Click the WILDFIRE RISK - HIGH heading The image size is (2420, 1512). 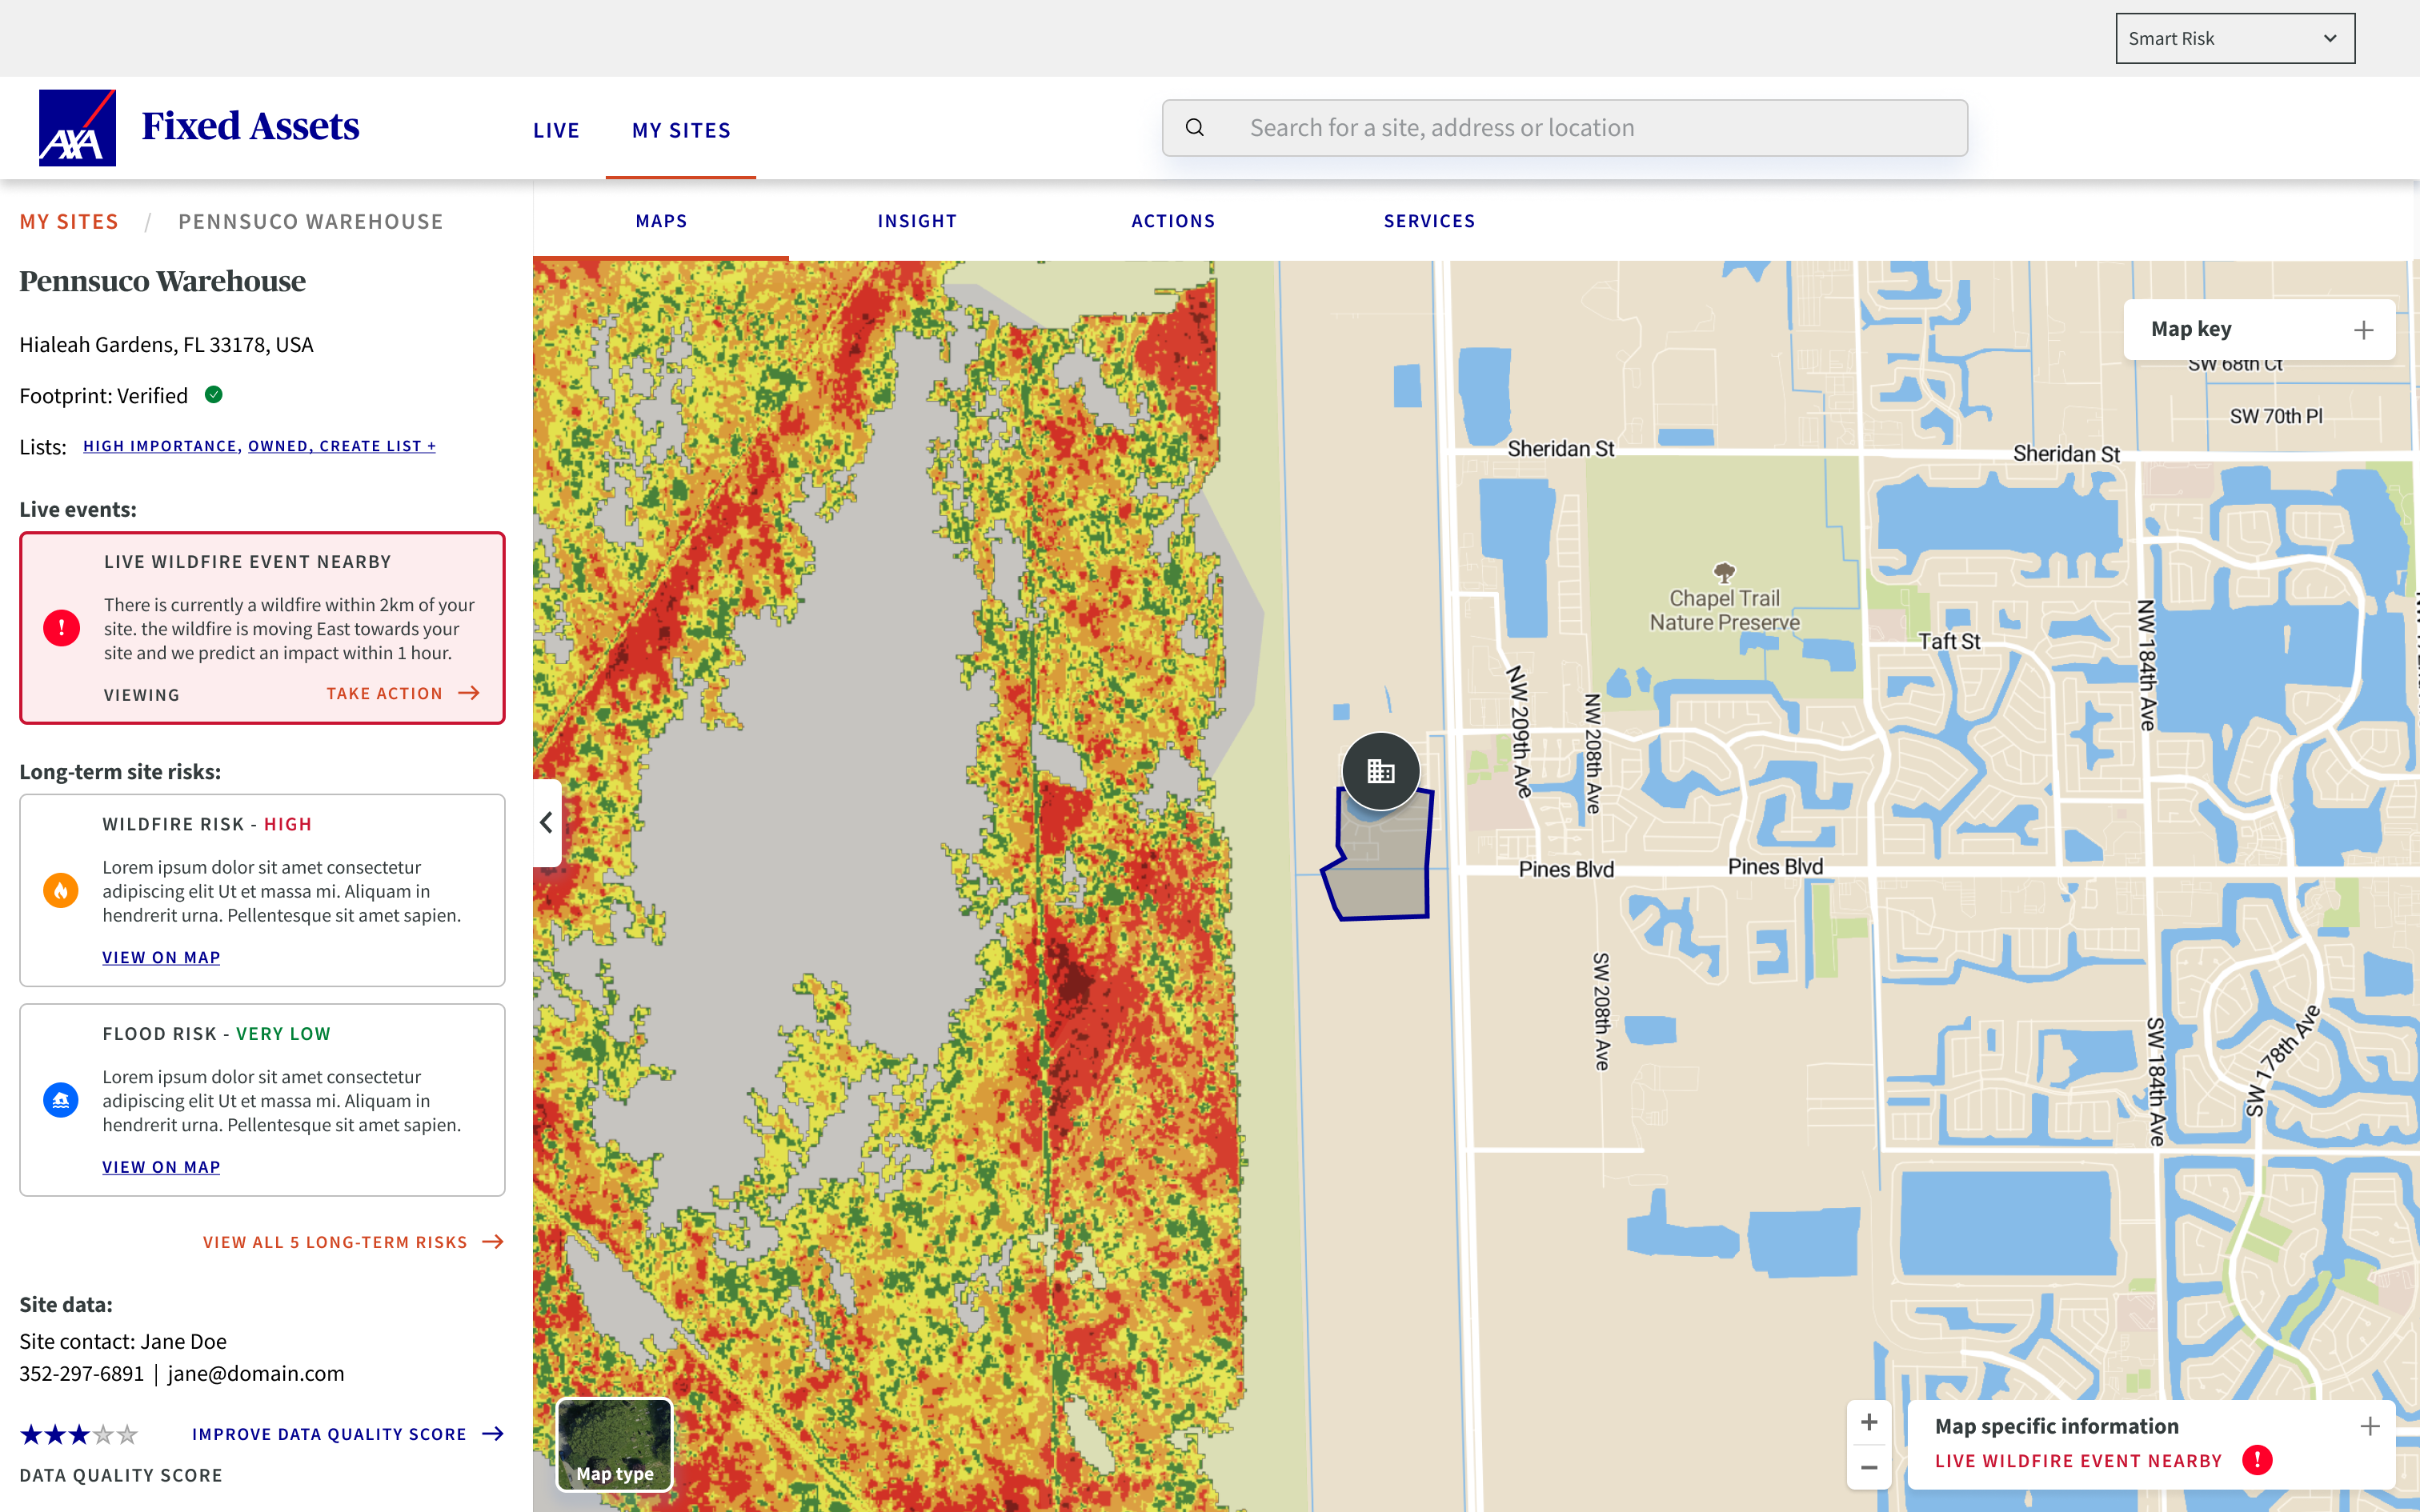[207, 824]
